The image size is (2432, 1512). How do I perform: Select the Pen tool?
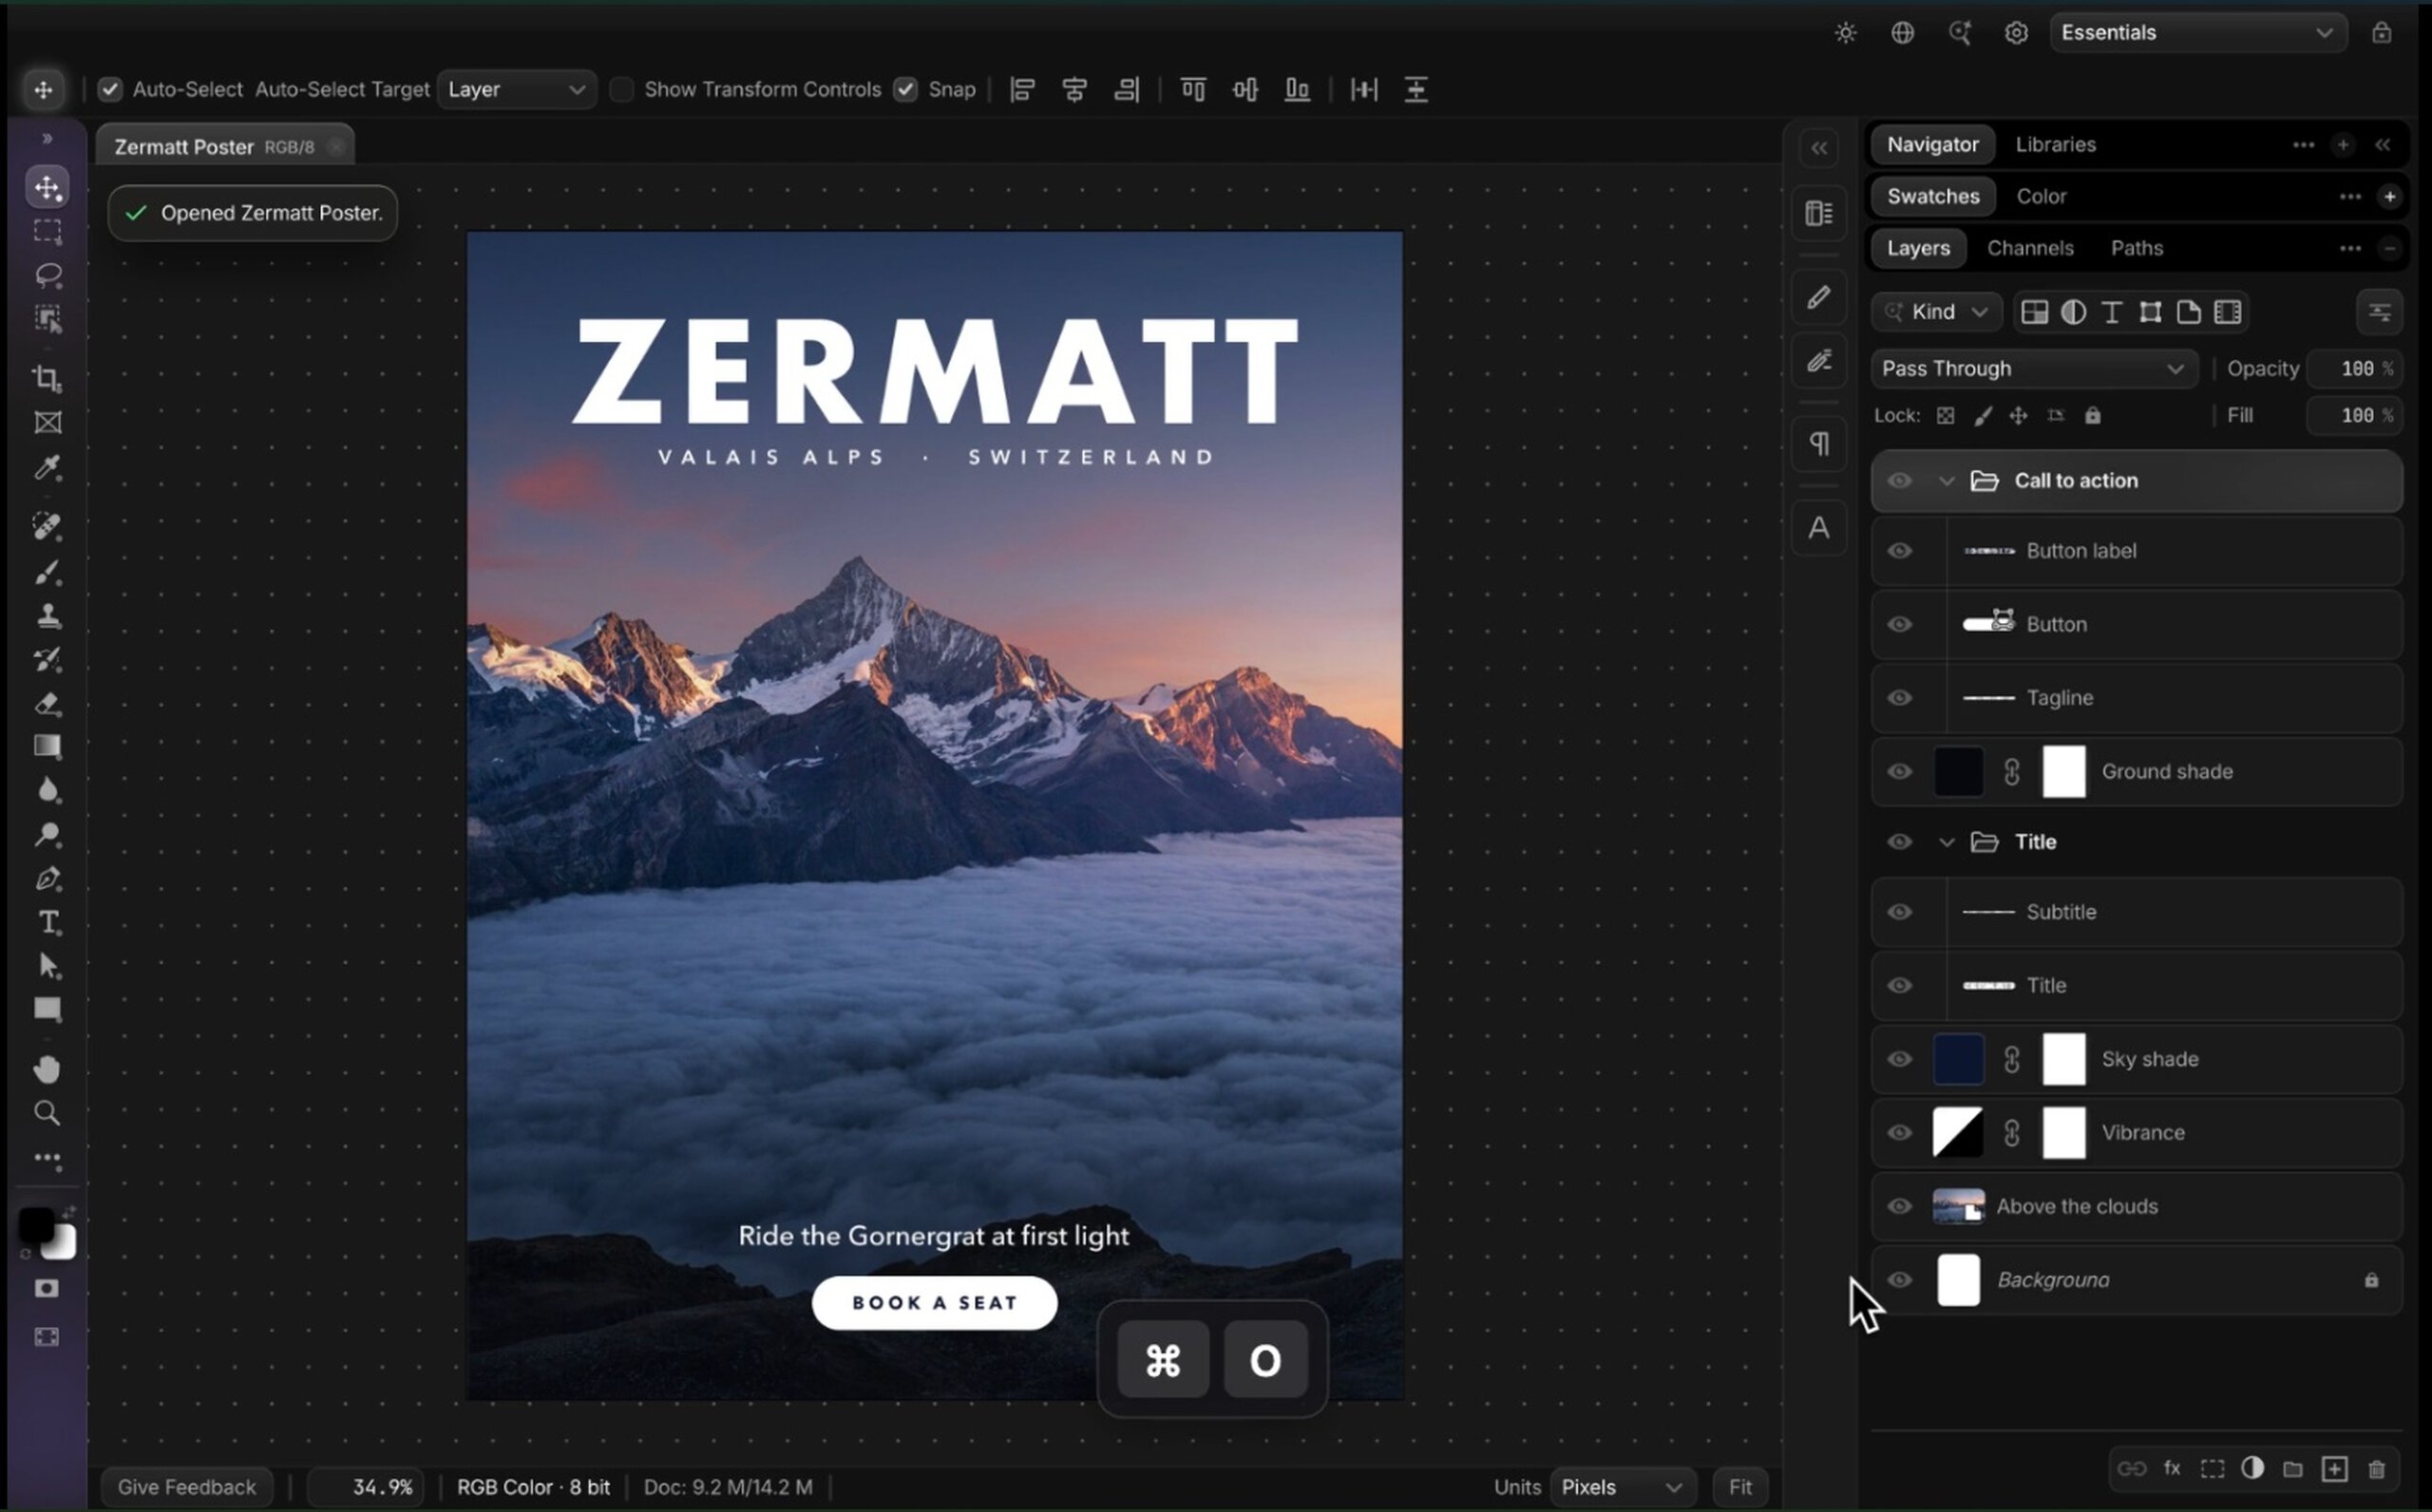(48, 879)
